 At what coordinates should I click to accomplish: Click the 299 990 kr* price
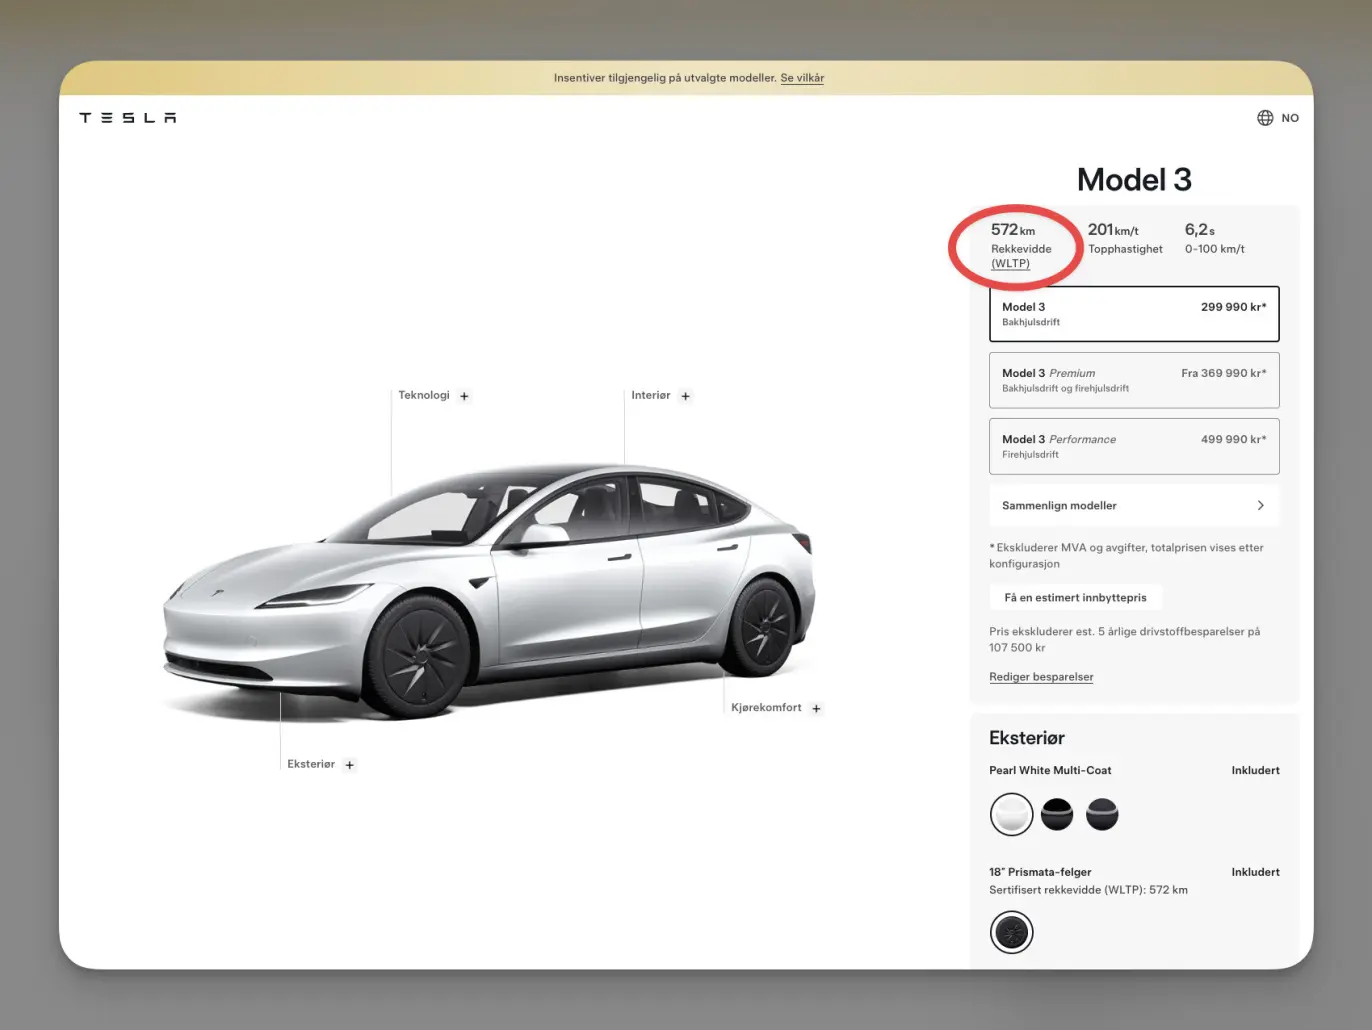(x=1233, y=307)
